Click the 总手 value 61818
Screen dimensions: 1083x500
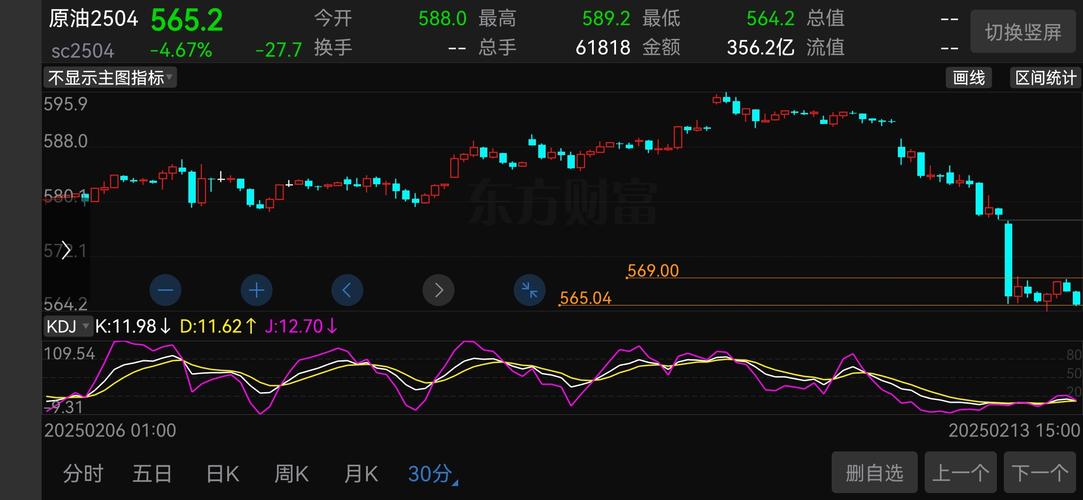point(603,48)
